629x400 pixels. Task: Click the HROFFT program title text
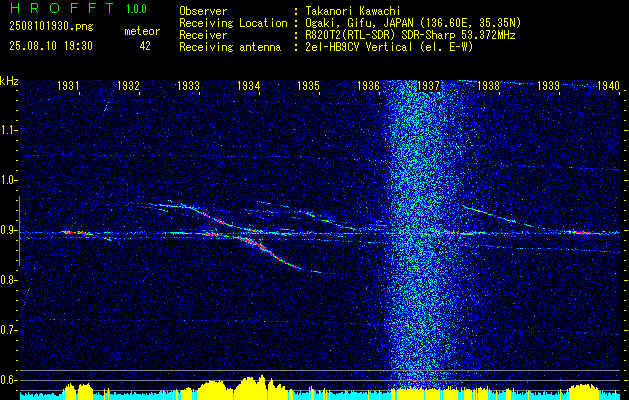point(62,8)
